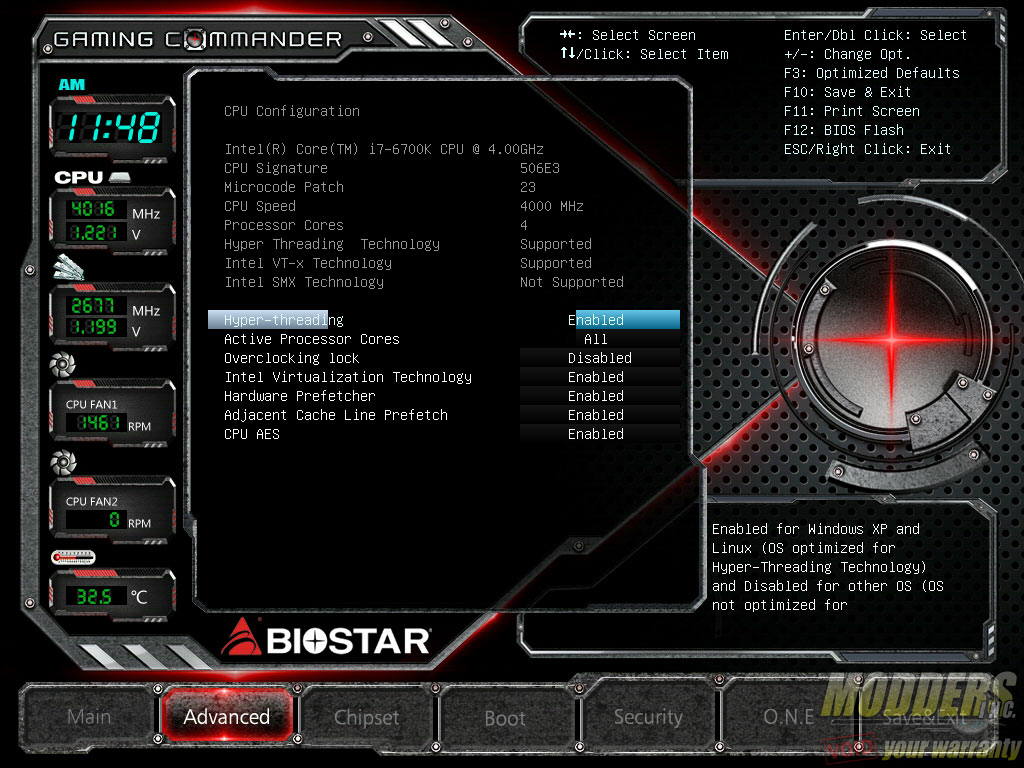Click the CPU Speed 4000 MHz value

coord(551,206)
